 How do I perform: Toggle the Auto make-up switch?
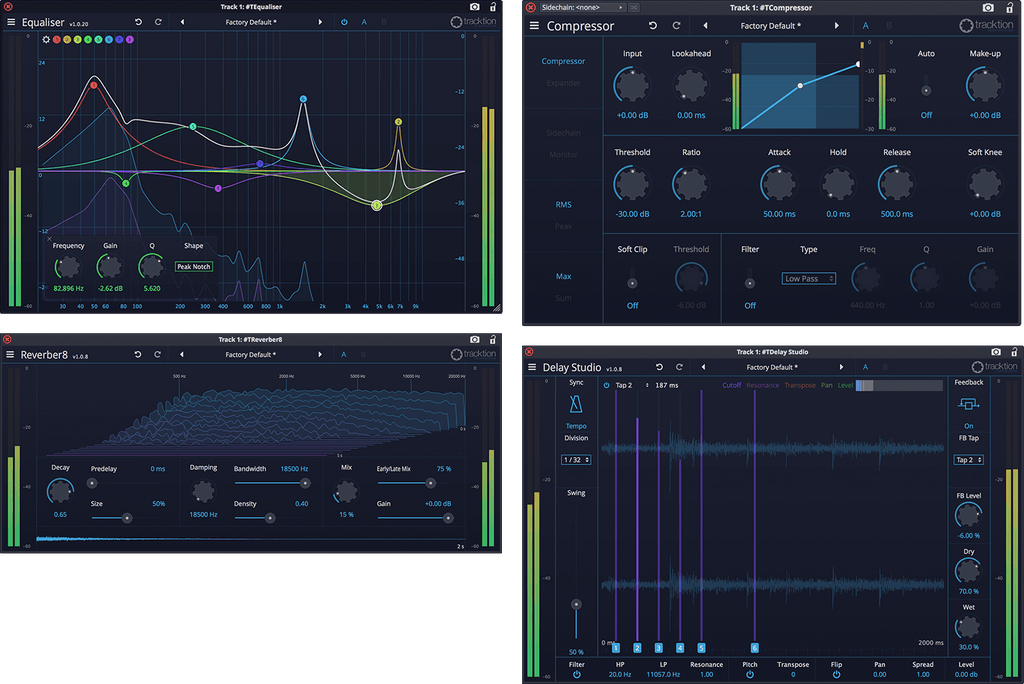coord(926,86)
